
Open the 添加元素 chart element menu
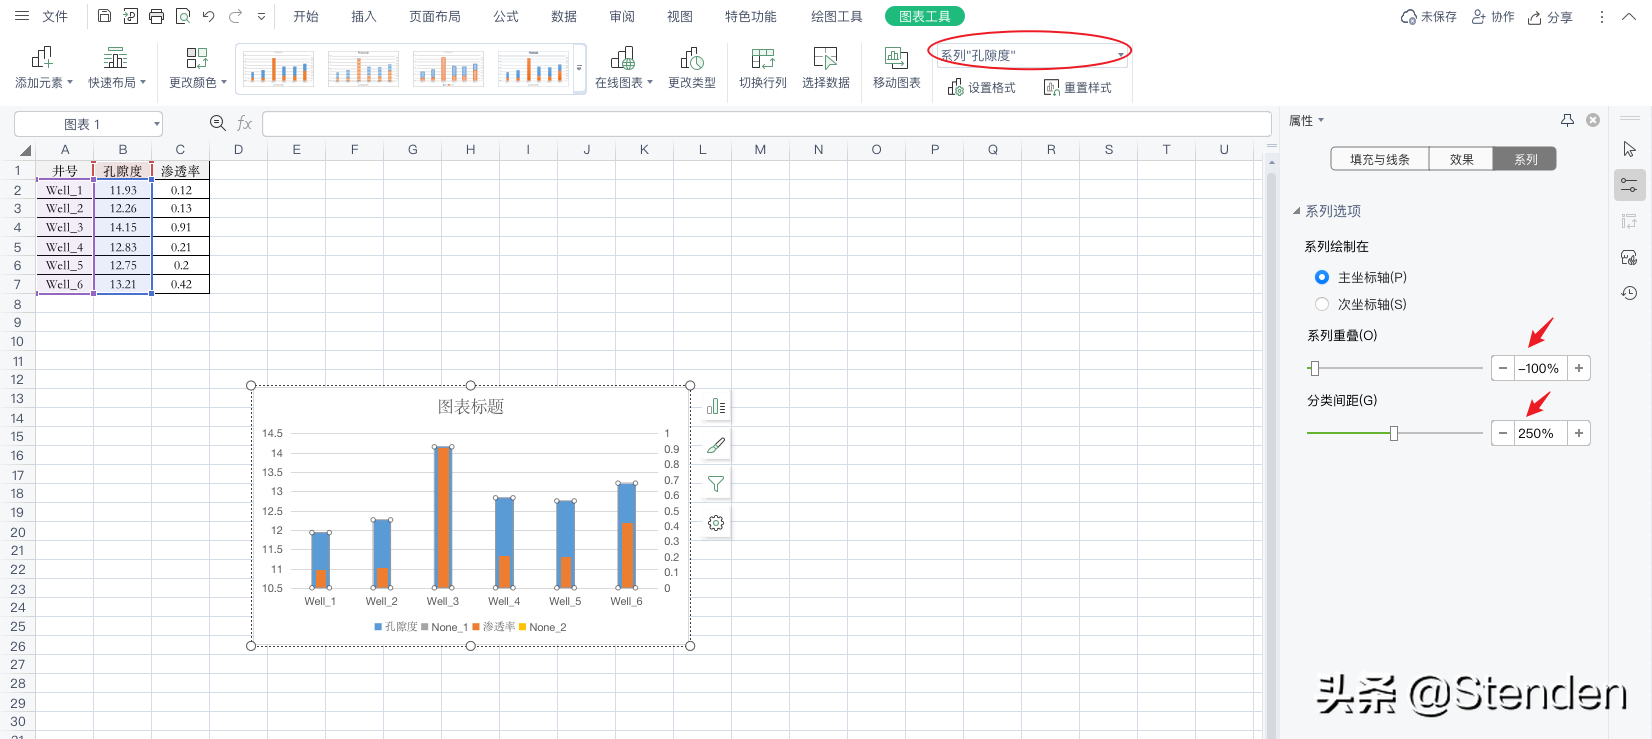coord(43,68)
